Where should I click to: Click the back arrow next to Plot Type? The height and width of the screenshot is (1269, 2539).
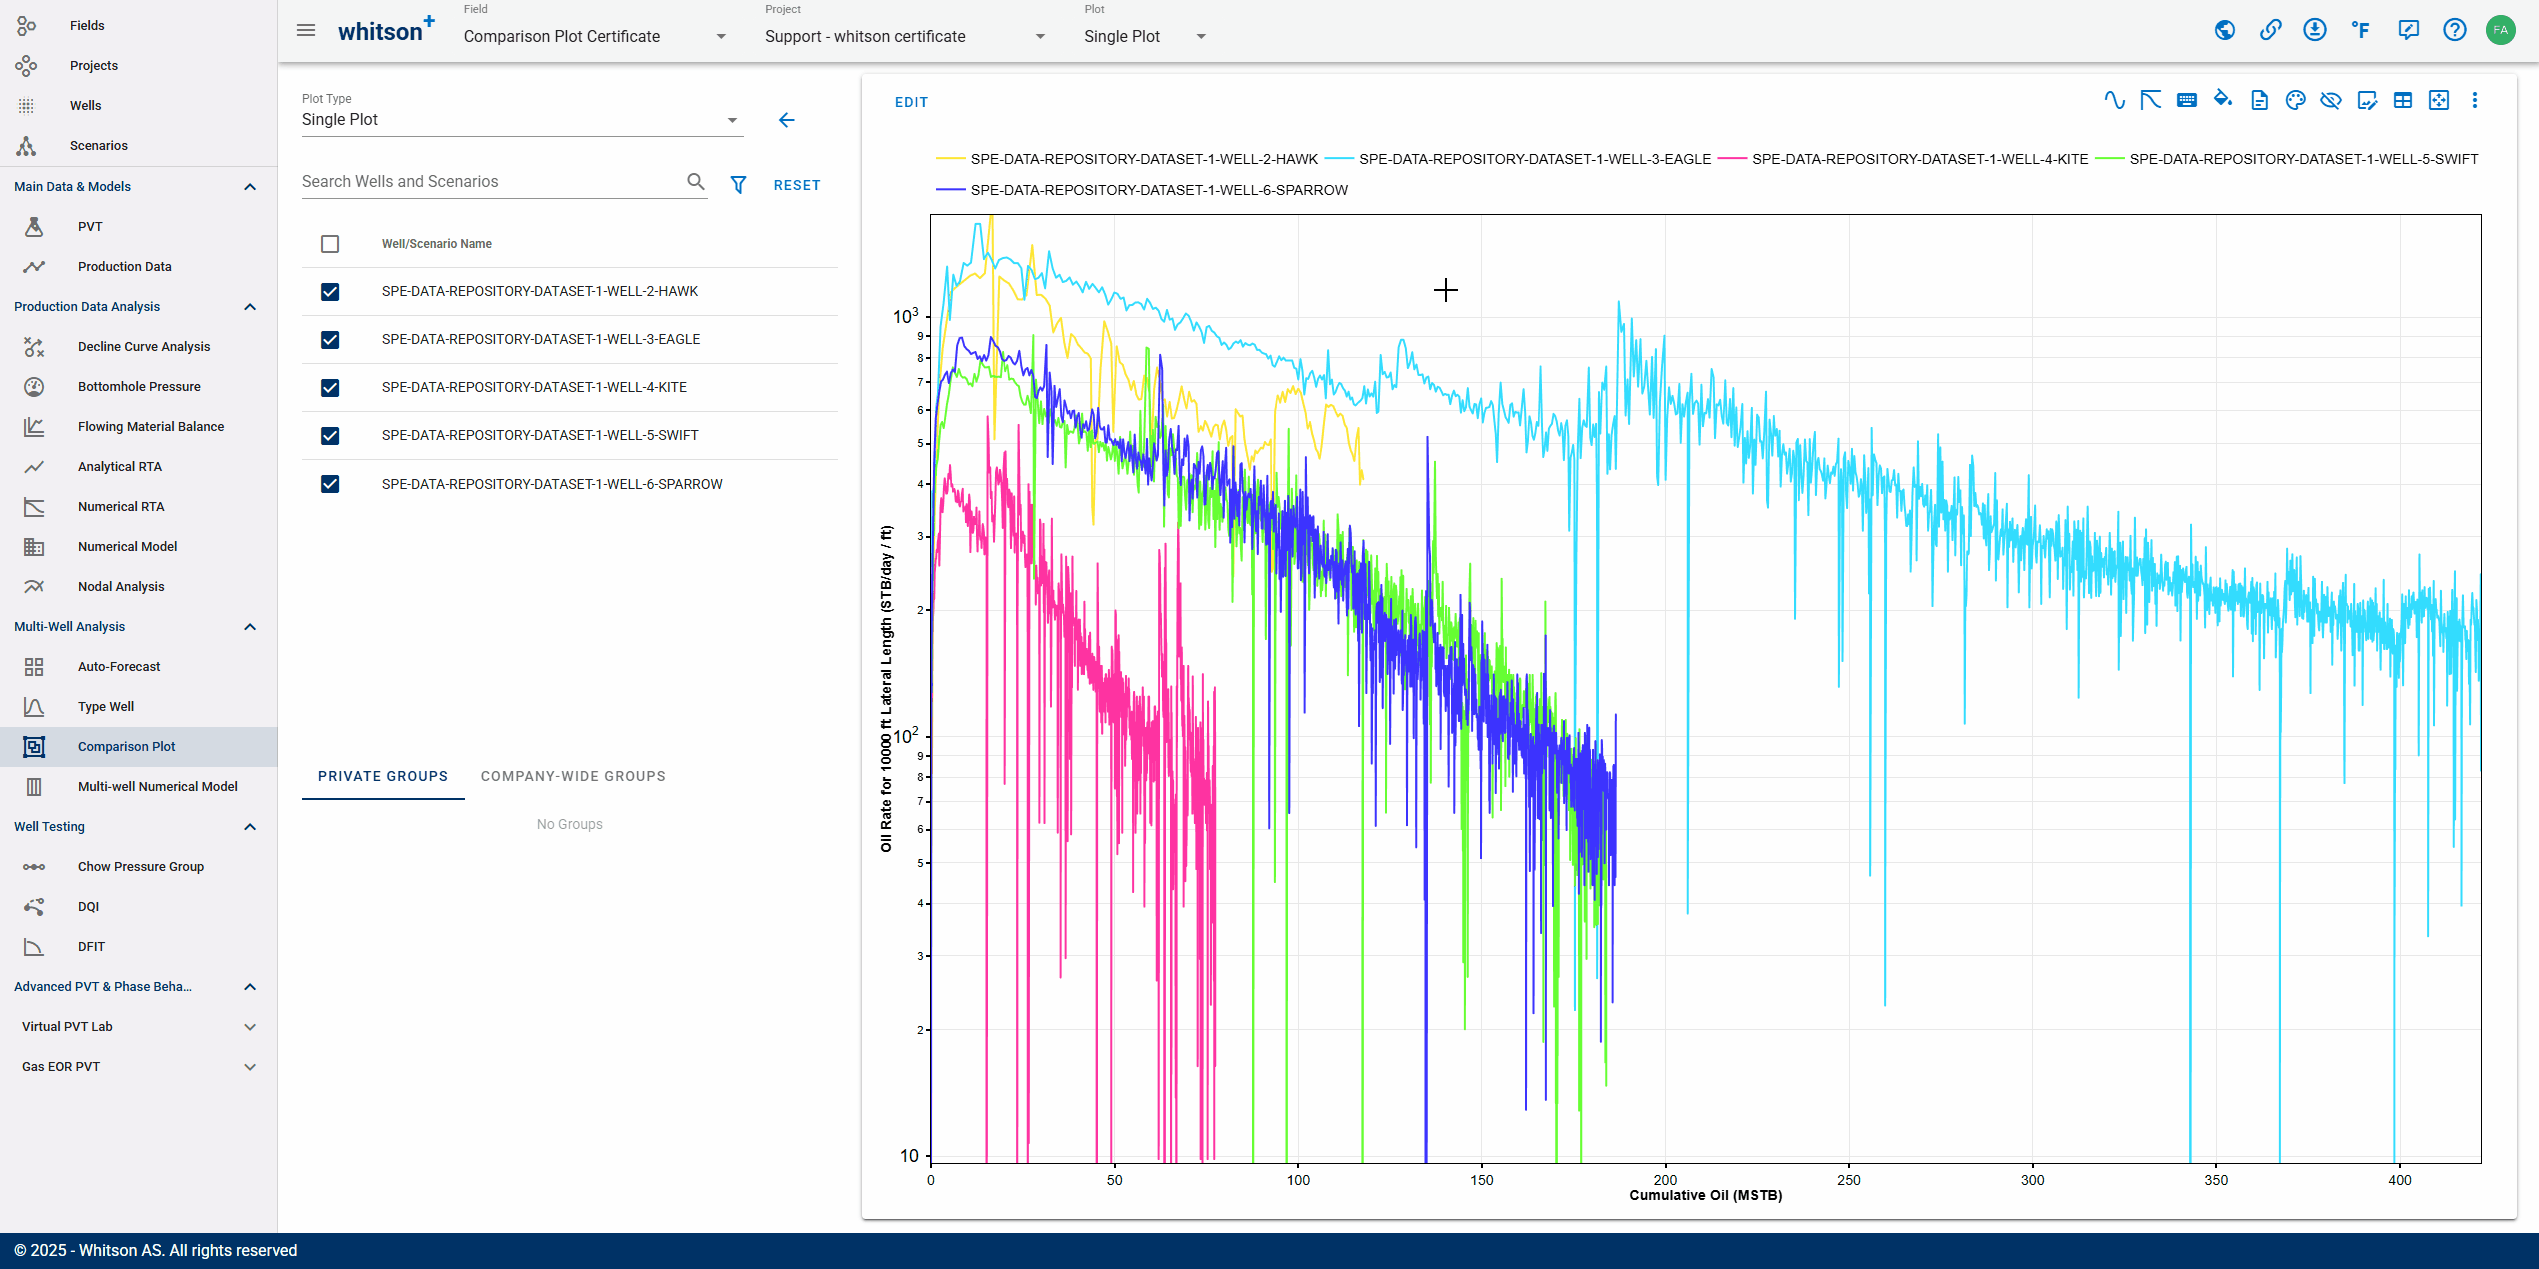tap(787, 120)
